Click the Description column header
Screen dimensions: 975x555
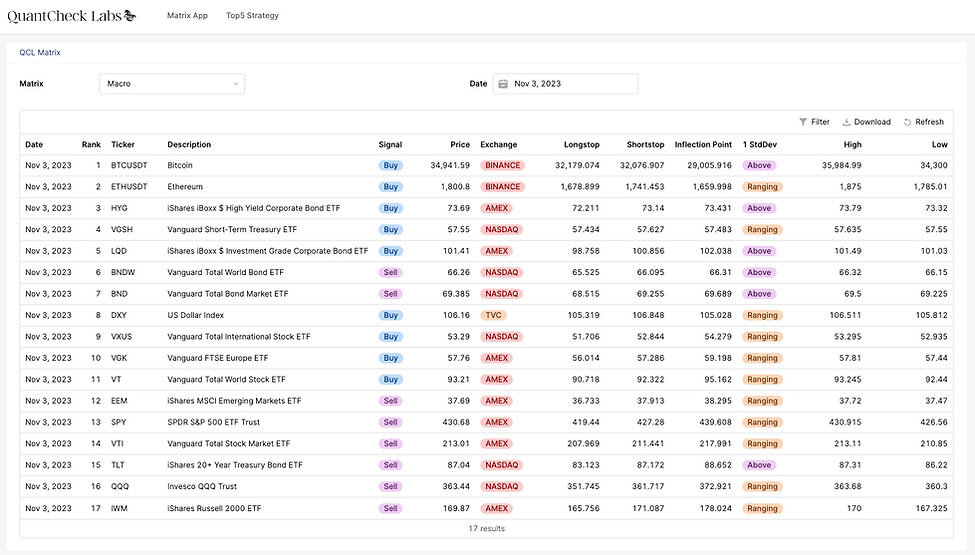click(189, 144)
